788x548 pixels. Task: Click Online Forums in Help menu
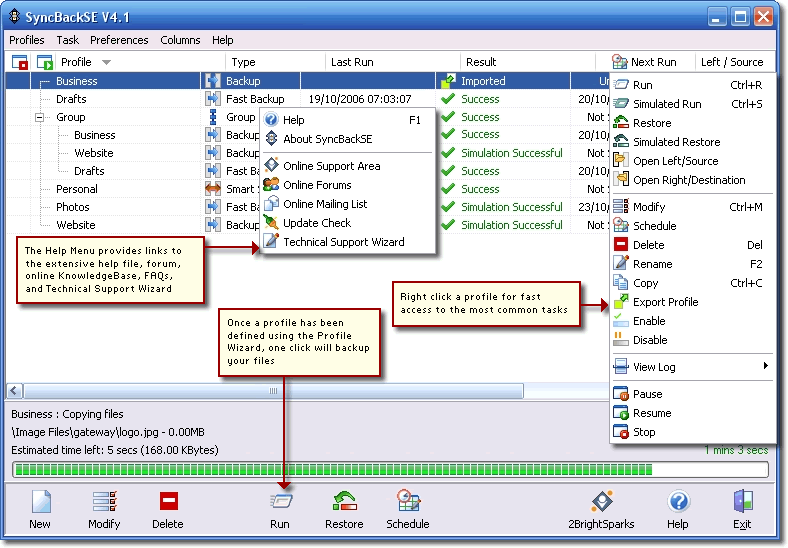pyautogui.click(x=317, y=185)
